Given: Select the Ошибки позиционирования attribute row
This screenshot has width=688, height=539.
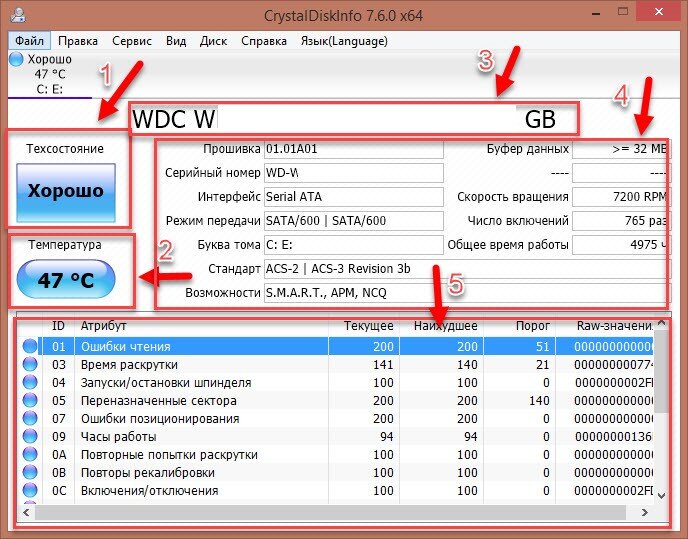Looking at the screenshot, I should click(336, 418).
